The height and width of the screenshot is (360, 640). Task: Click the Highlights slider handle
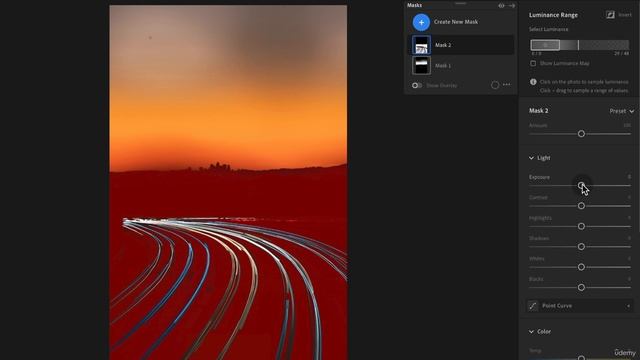pos(581,226)
